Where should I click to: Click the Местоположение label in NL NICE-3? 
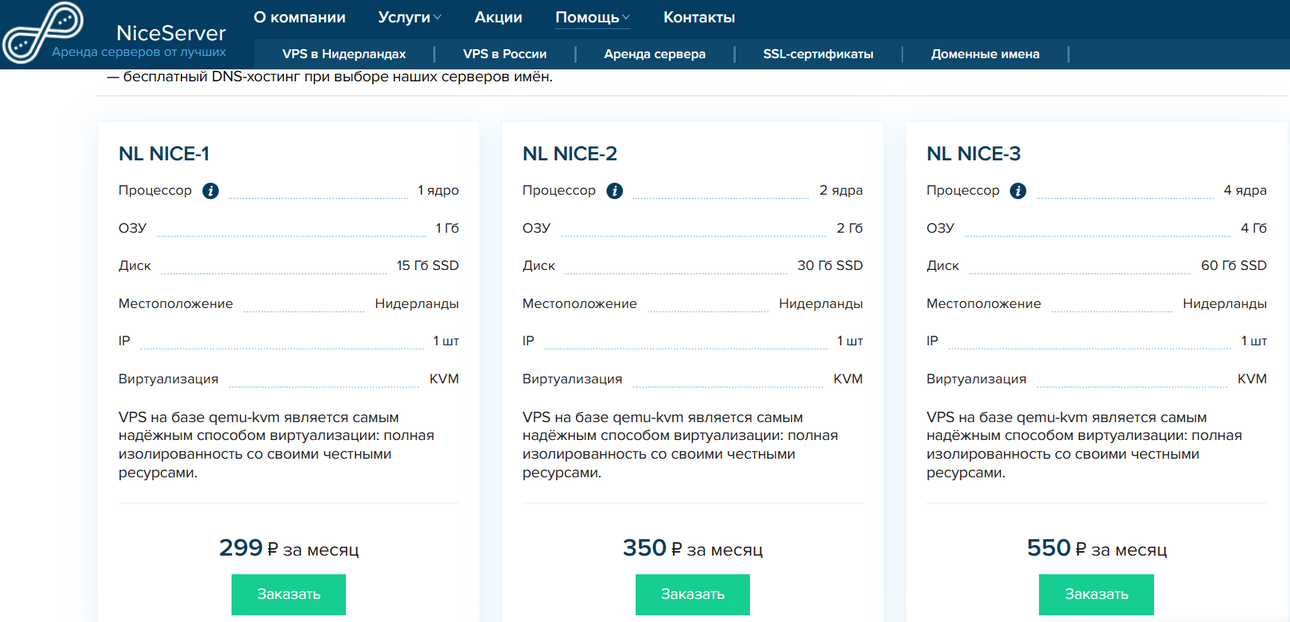[x=983, y=304]
